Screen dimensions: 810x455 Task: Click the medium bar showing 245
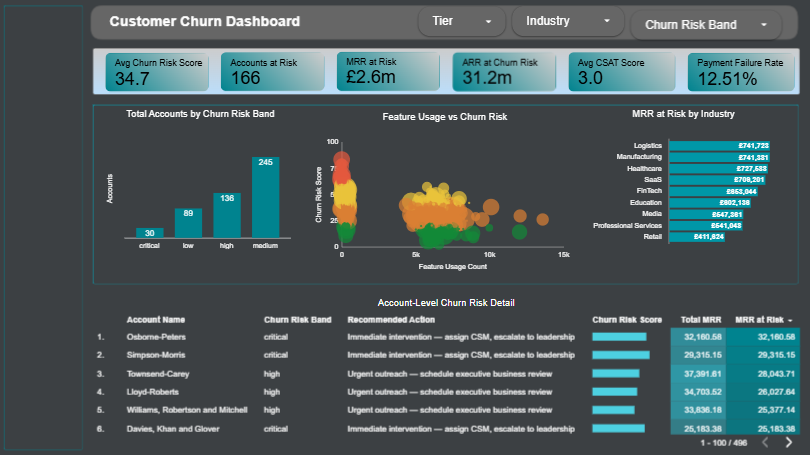pyautogui.click(x=266, y=197)
